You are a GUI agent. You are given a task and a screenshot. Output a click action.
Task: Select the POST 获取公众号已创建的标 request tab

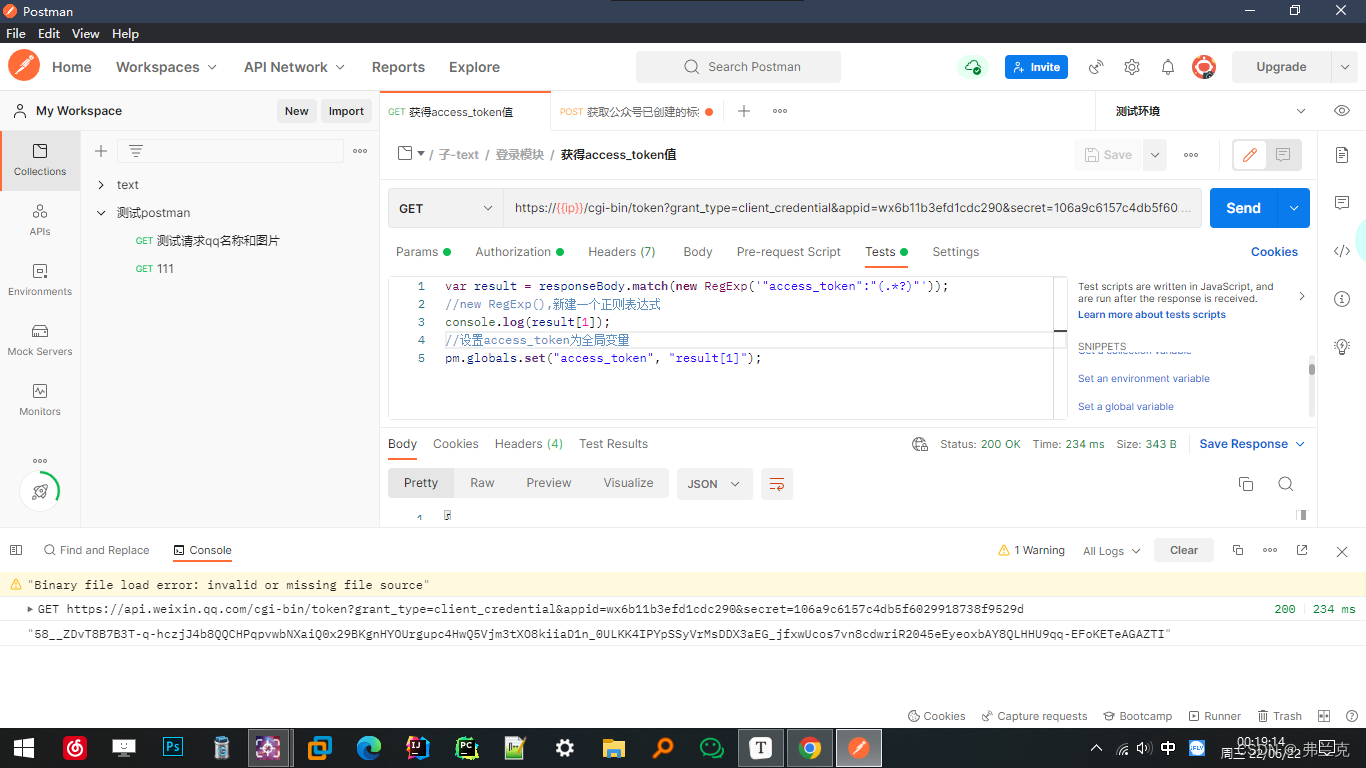636,112
